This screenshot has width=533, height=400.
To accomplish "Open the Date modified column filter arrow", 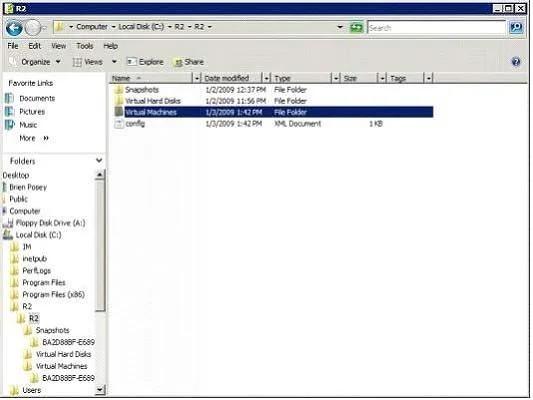I will (266, 78).
